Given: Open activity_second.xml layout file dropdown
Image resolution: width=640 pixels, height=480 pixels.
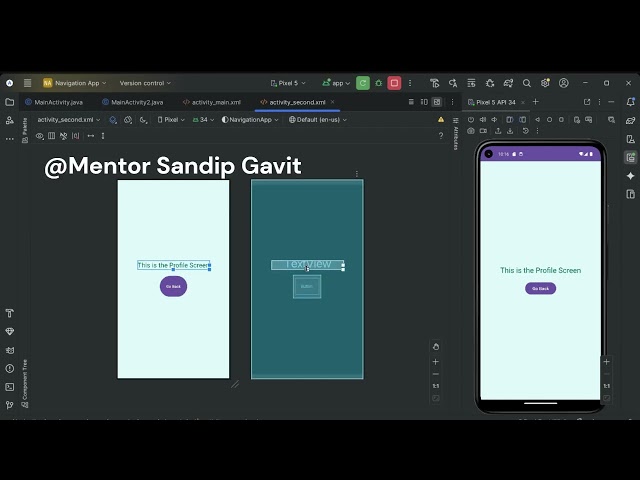Looking at the screenshot, I should coord(68,120).
